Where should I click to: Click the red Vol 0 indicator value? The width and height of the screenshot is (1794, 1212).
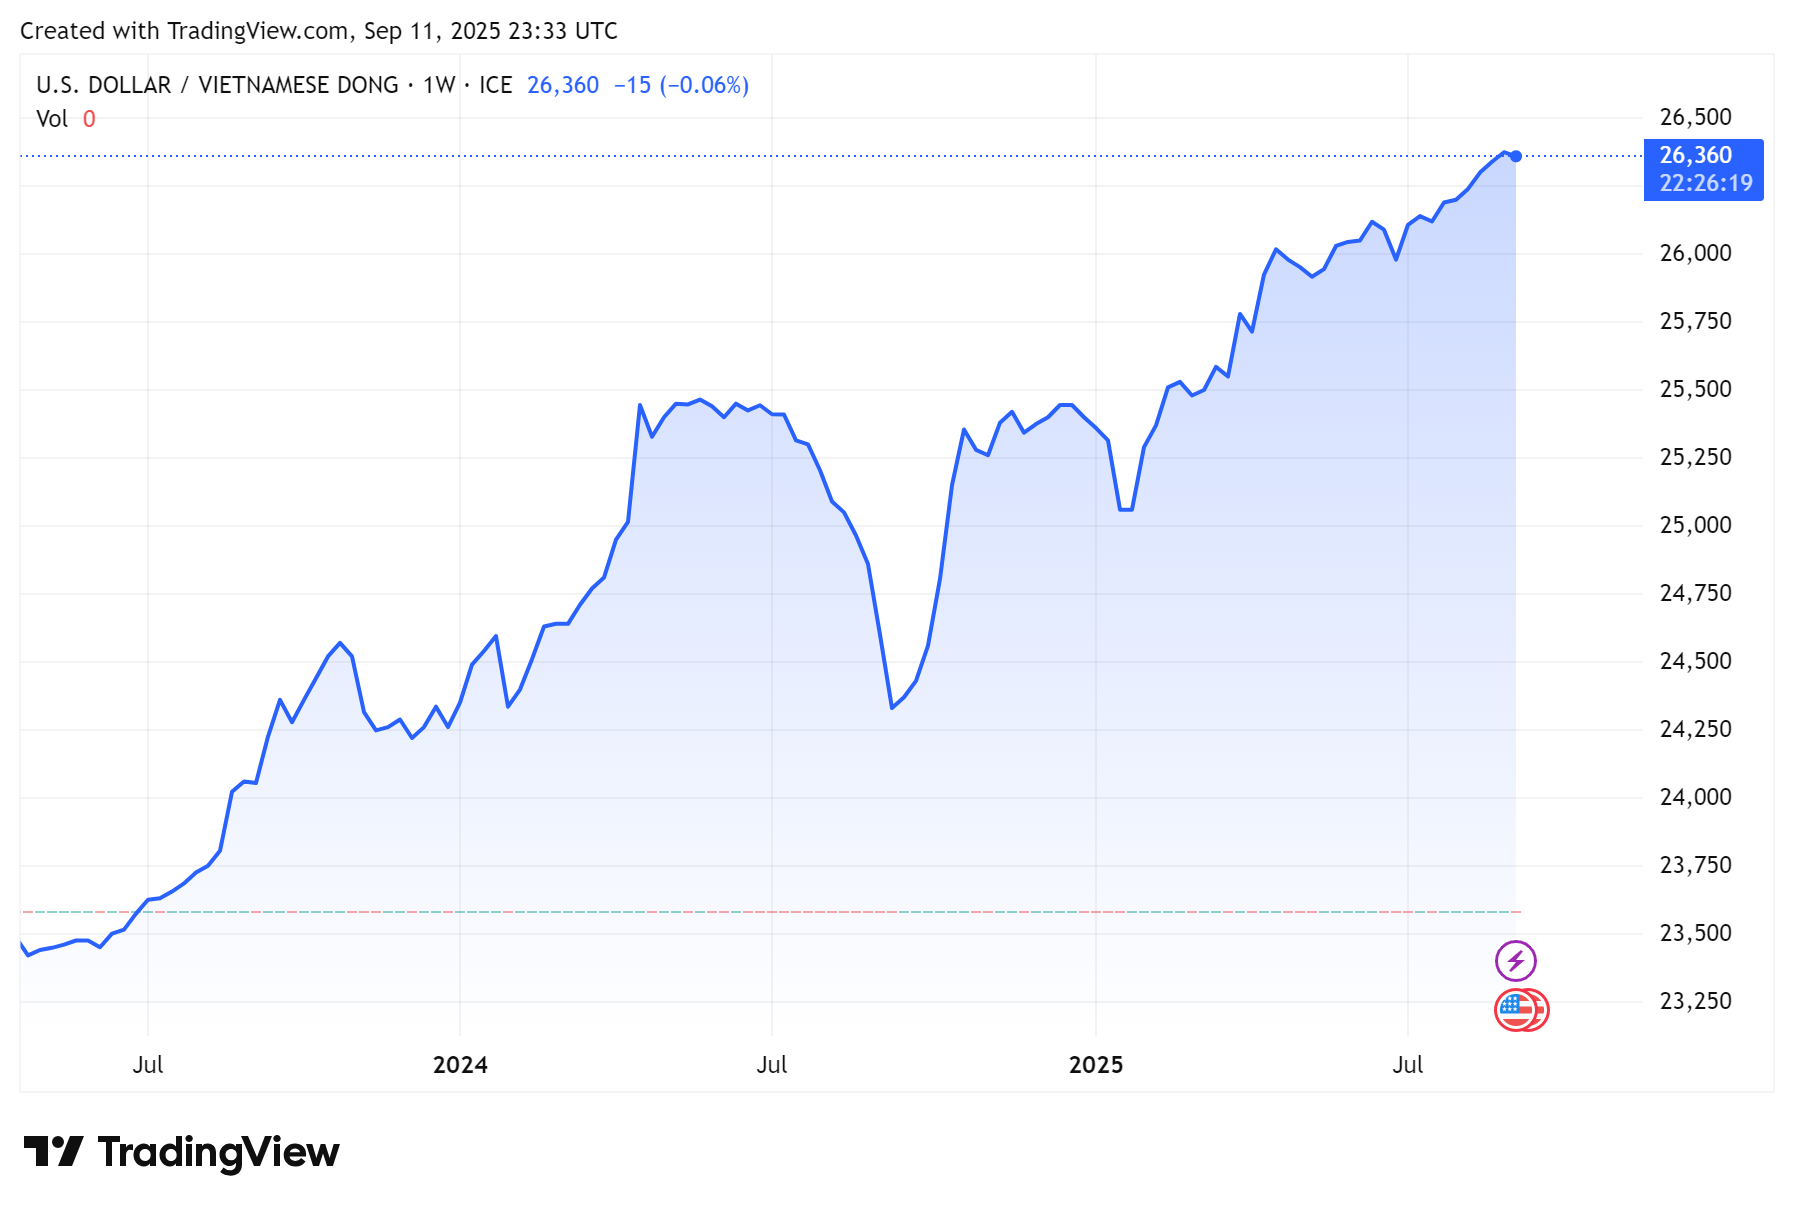click(89, 118)
